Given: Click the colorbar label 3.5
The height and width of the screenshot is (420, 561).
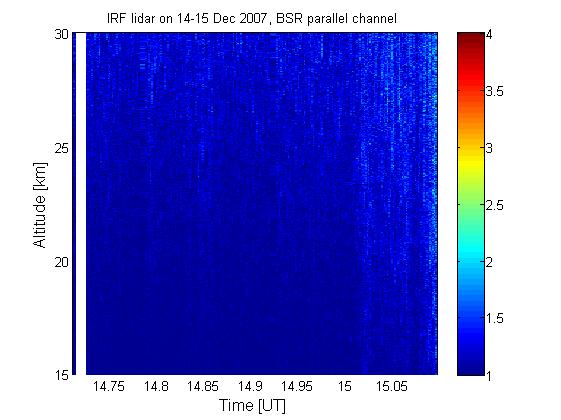Looking at the screenshot, I should point(494,92).
